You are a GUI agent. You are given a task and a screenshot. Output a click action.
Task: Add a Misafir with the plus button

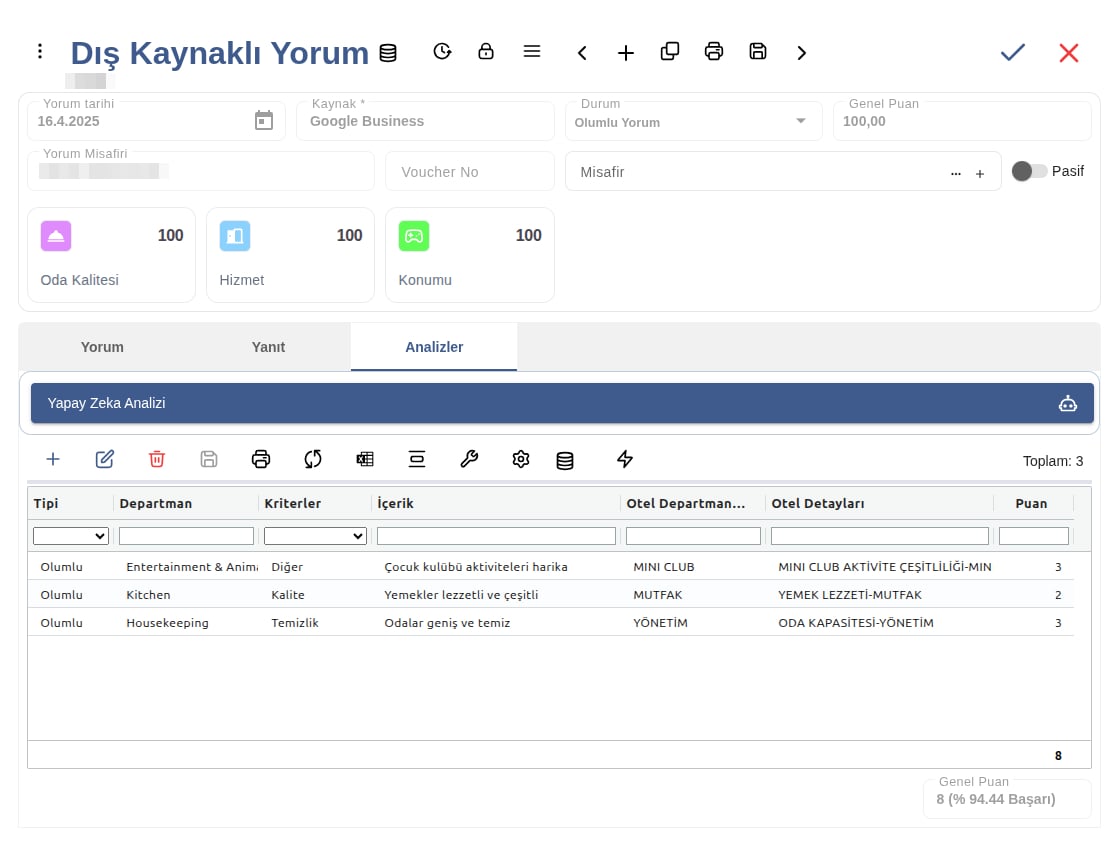tap(980, 173)
